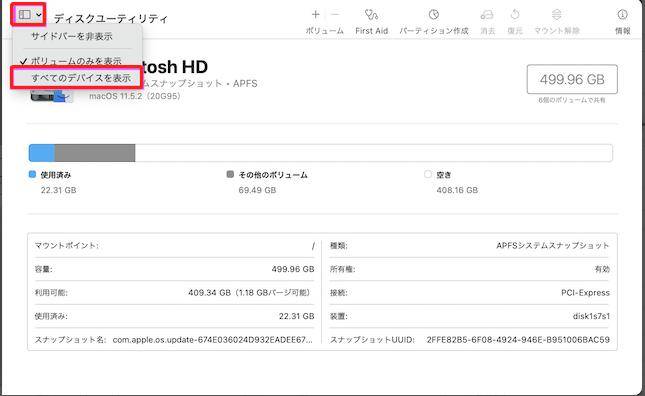Click the 408.16 GB free value
645x396 pixels.
pyautogui.click(x=457, y=190)
